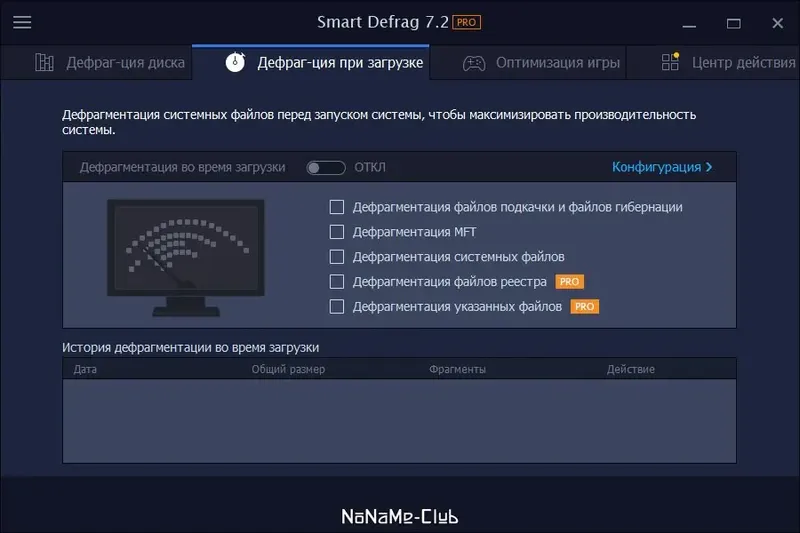The image size is (800, 533).
Task: Click the ОТКЛ toggle status label
Action: pyautogui.click(x=370, y=167)
